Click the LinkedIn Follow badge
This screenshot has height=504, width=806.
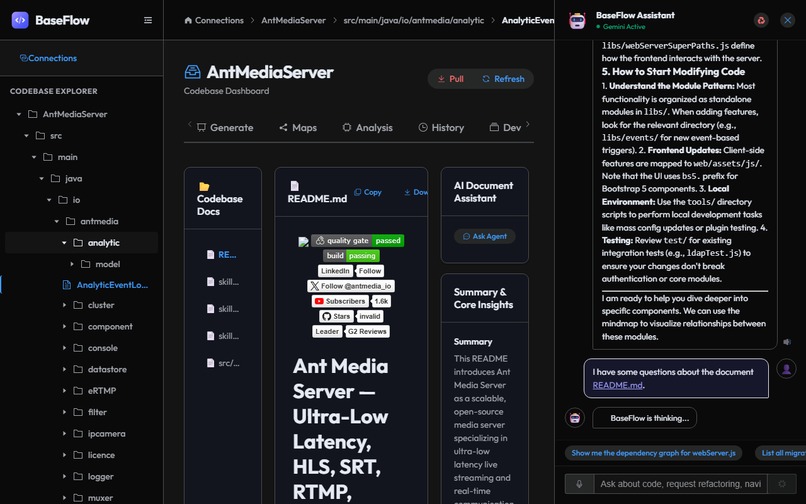point(351,271)
